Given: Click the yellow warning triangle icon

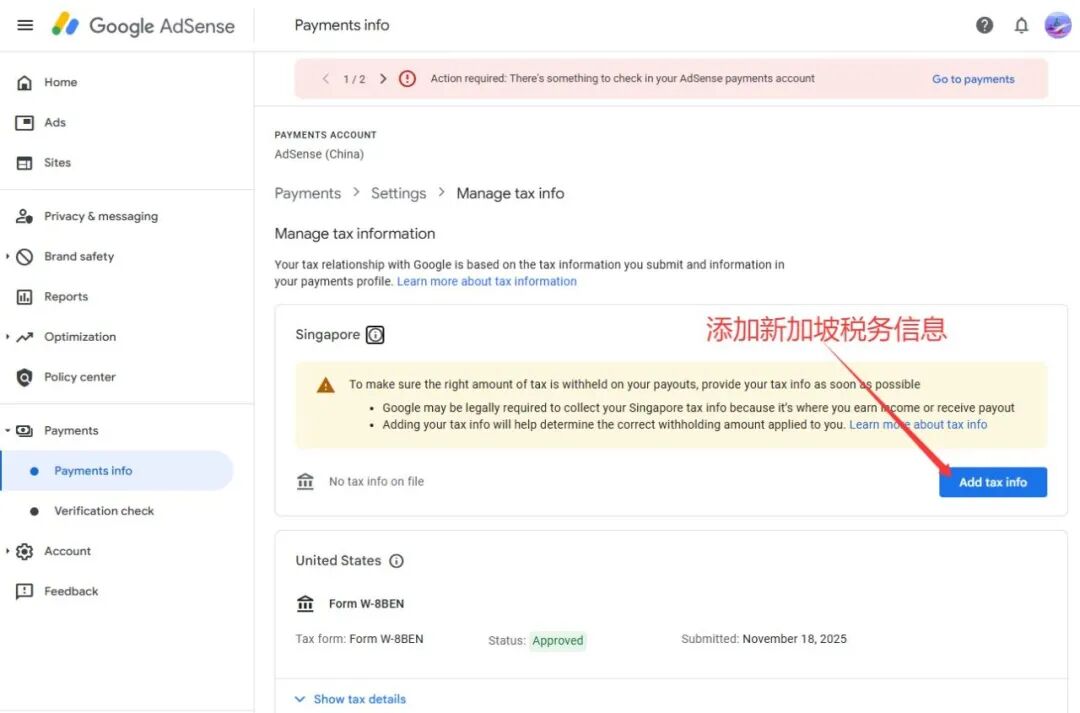Looking at the screenshot, I should coord(325,385).
